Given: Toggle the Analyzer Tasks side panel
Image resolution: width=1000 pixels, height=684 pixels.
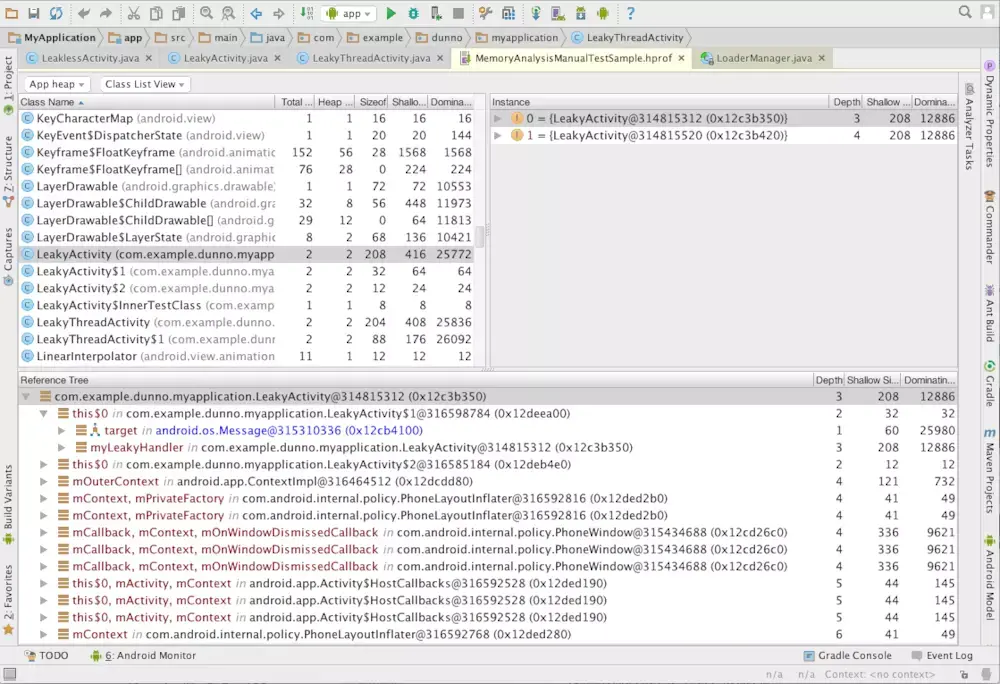Looking at the screenshot, I should [x=969, y=126].
